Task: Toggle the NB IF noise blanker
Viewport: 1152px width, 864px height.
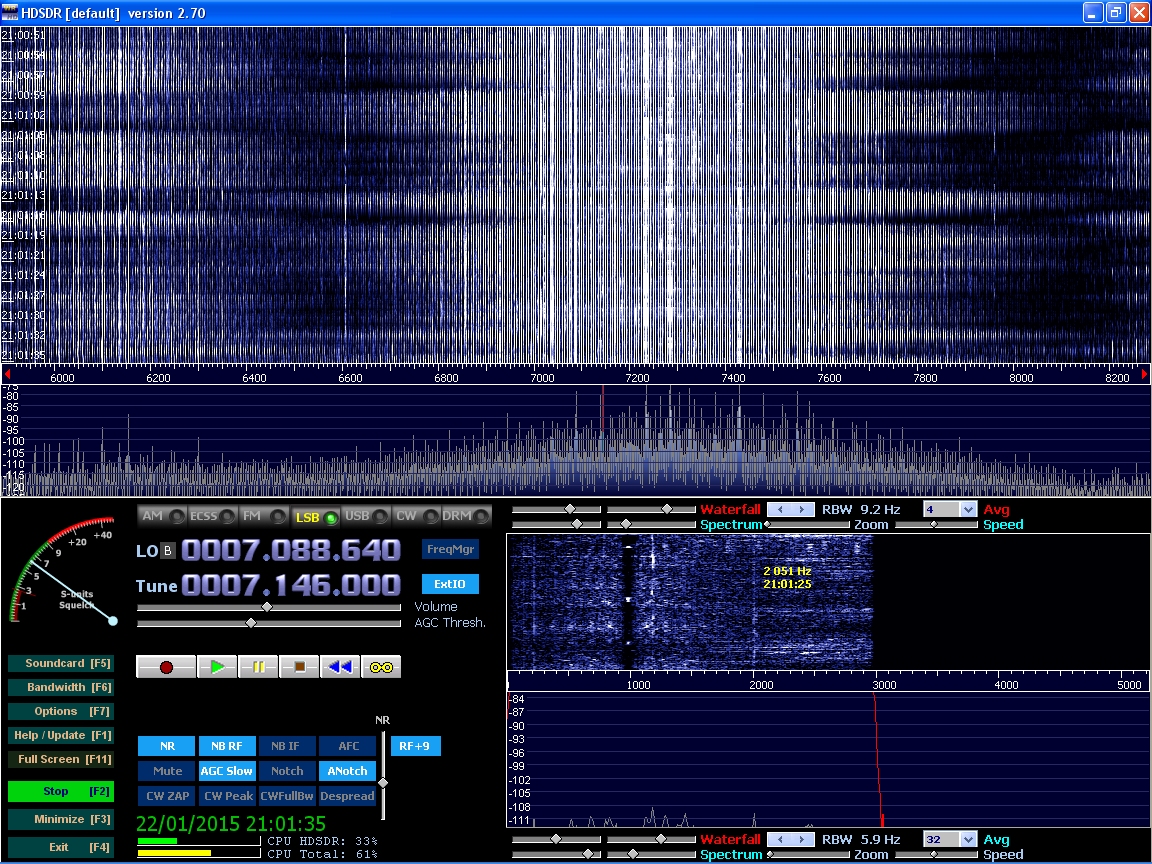Action: click(287, 746)
